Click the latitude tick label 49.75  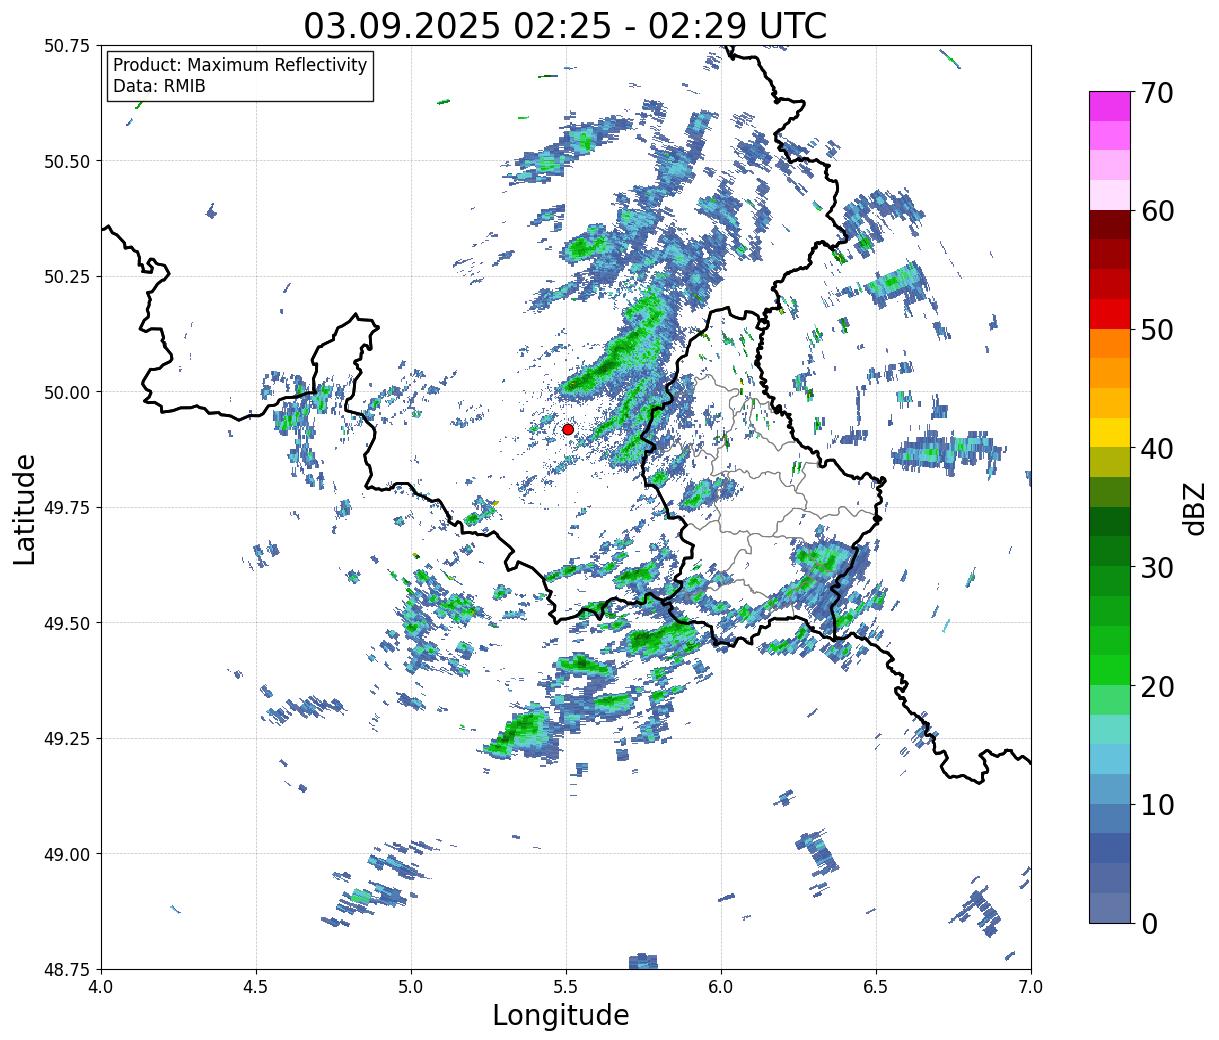point(66,508)
